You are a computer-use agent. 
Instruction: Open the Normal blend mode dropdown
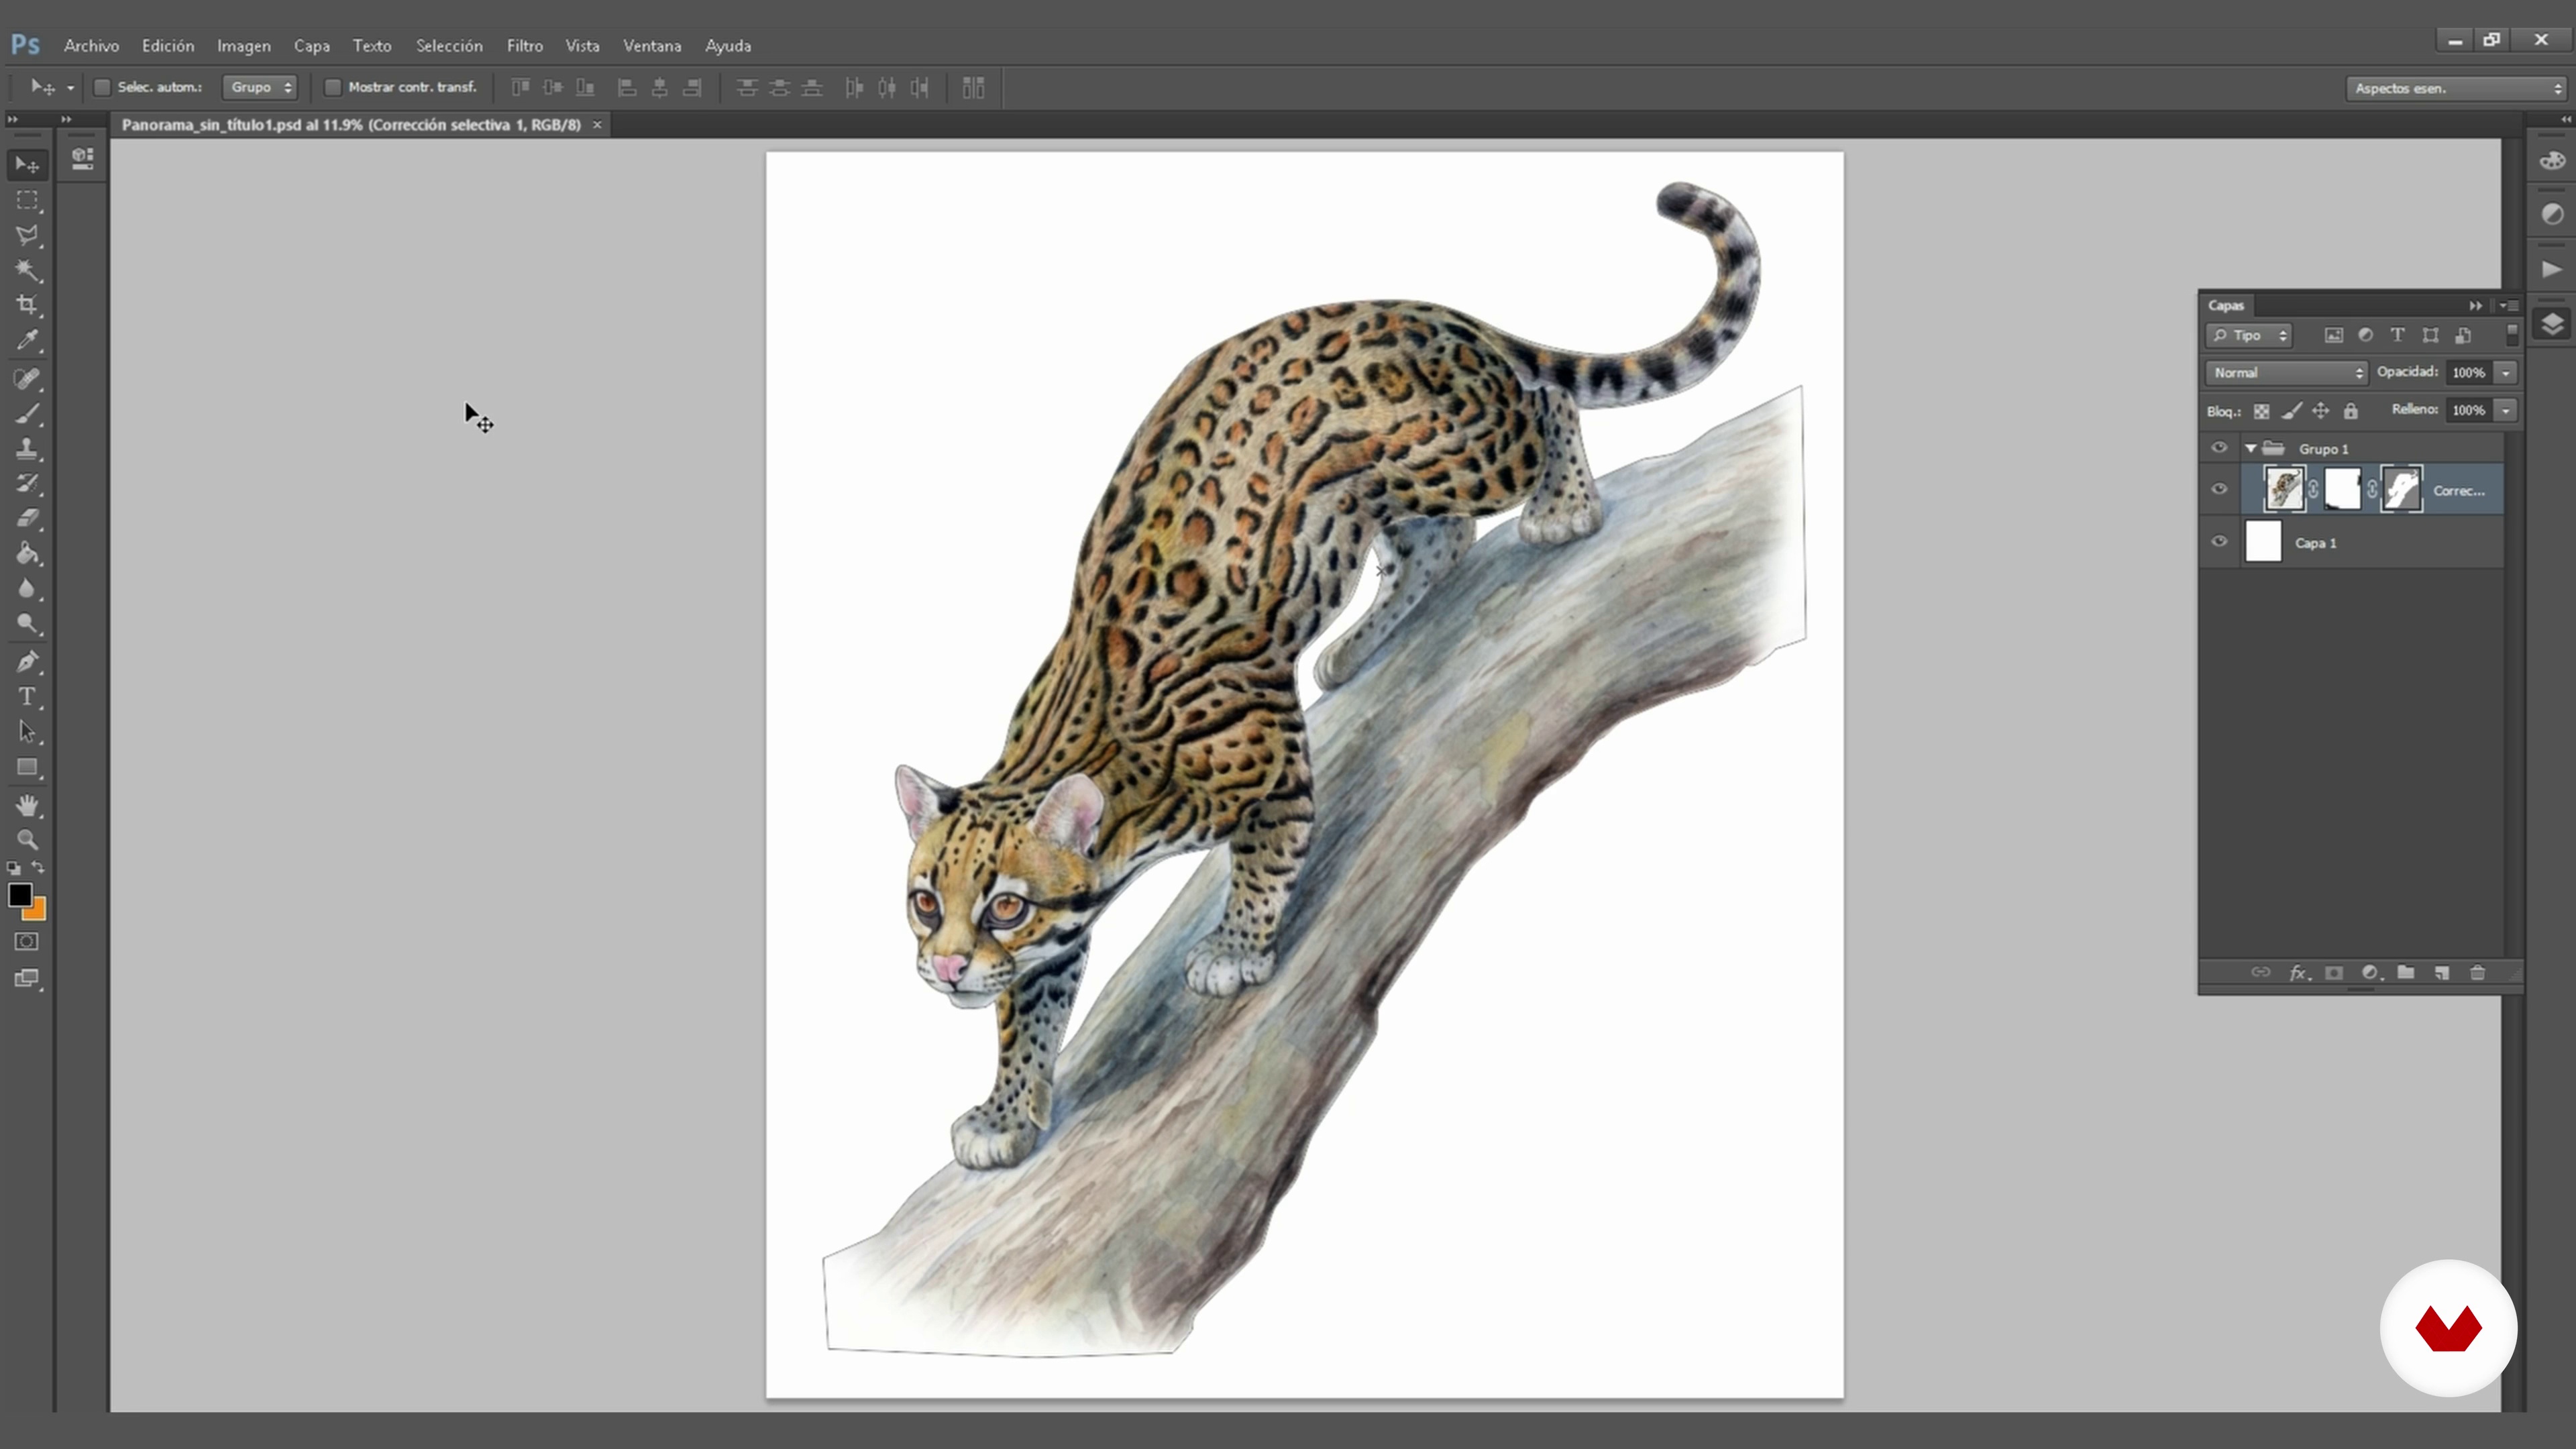pyautogui.click(x=2286, y=373)
